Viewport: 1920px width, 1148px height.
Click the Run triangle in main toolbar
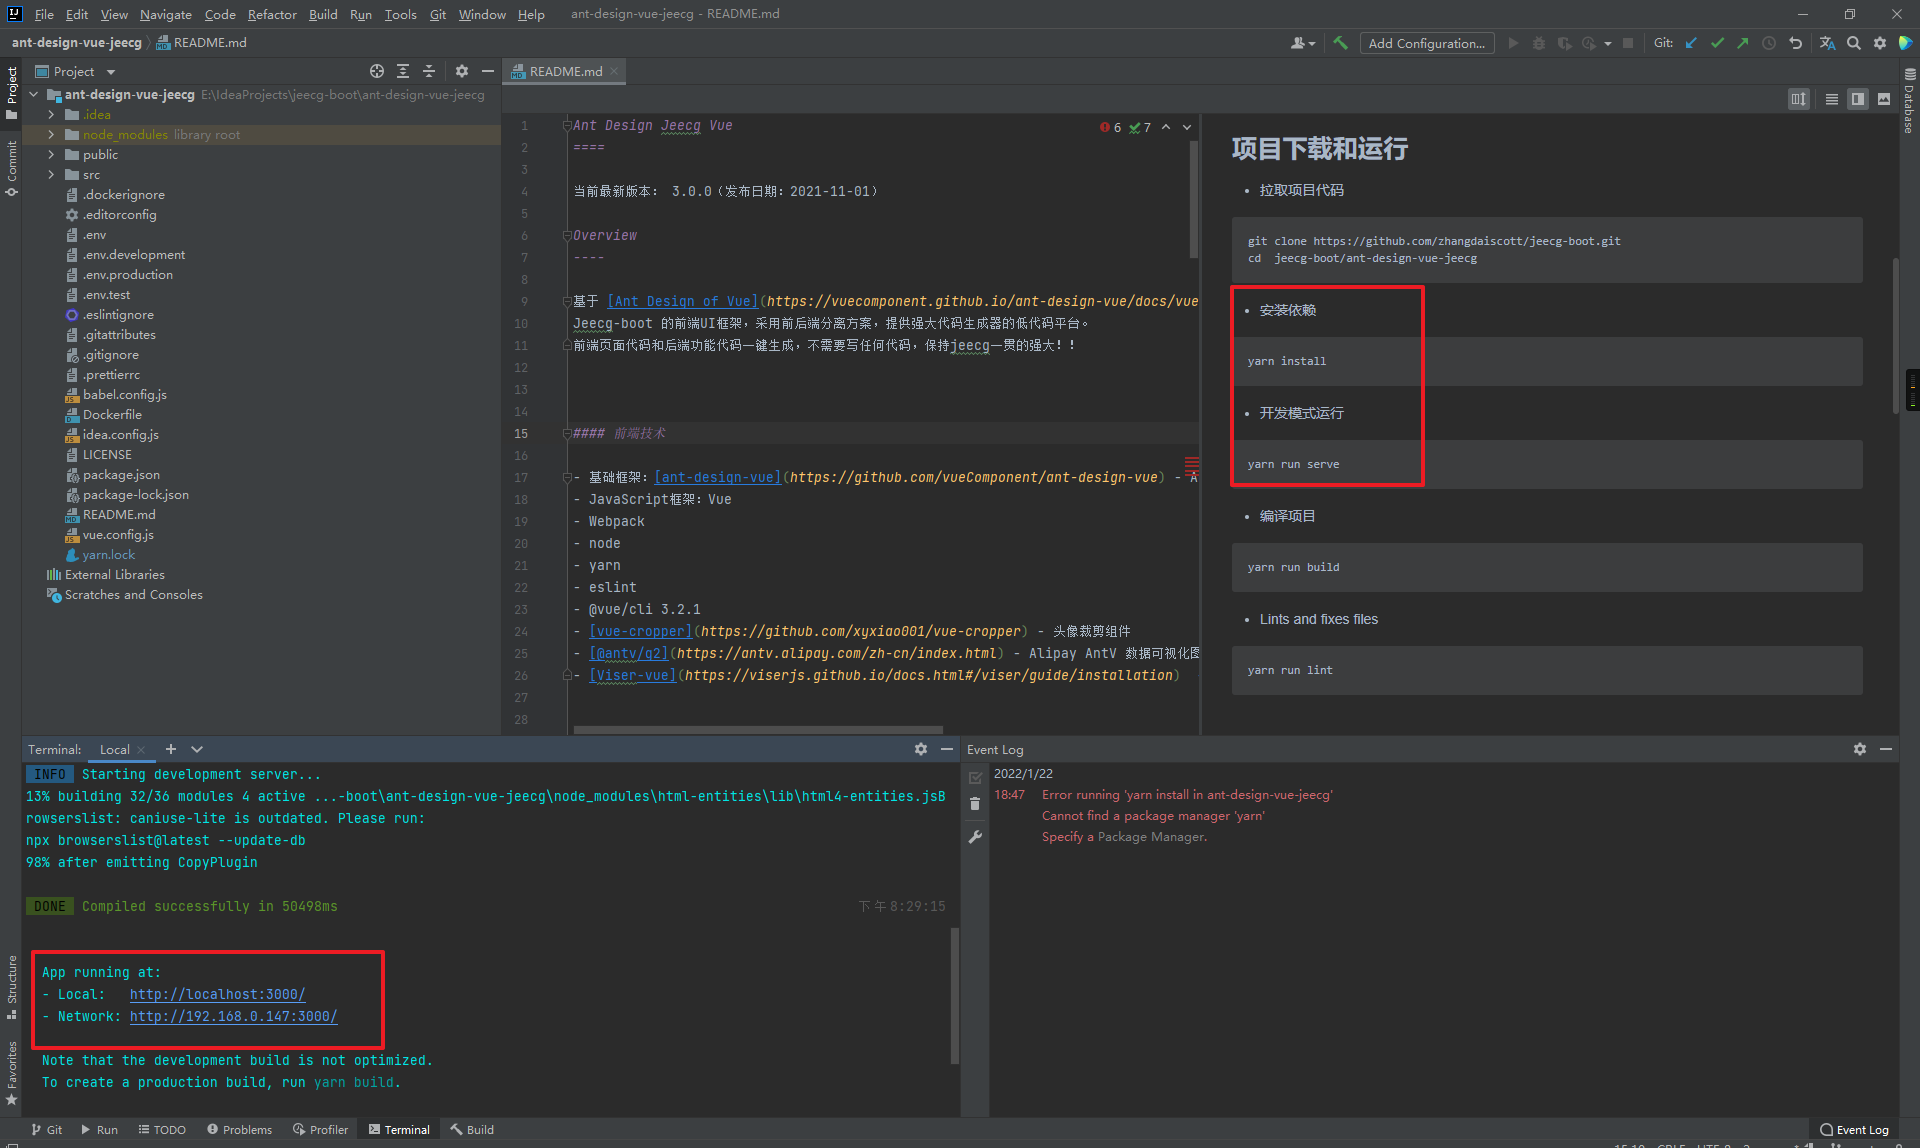1513,43
